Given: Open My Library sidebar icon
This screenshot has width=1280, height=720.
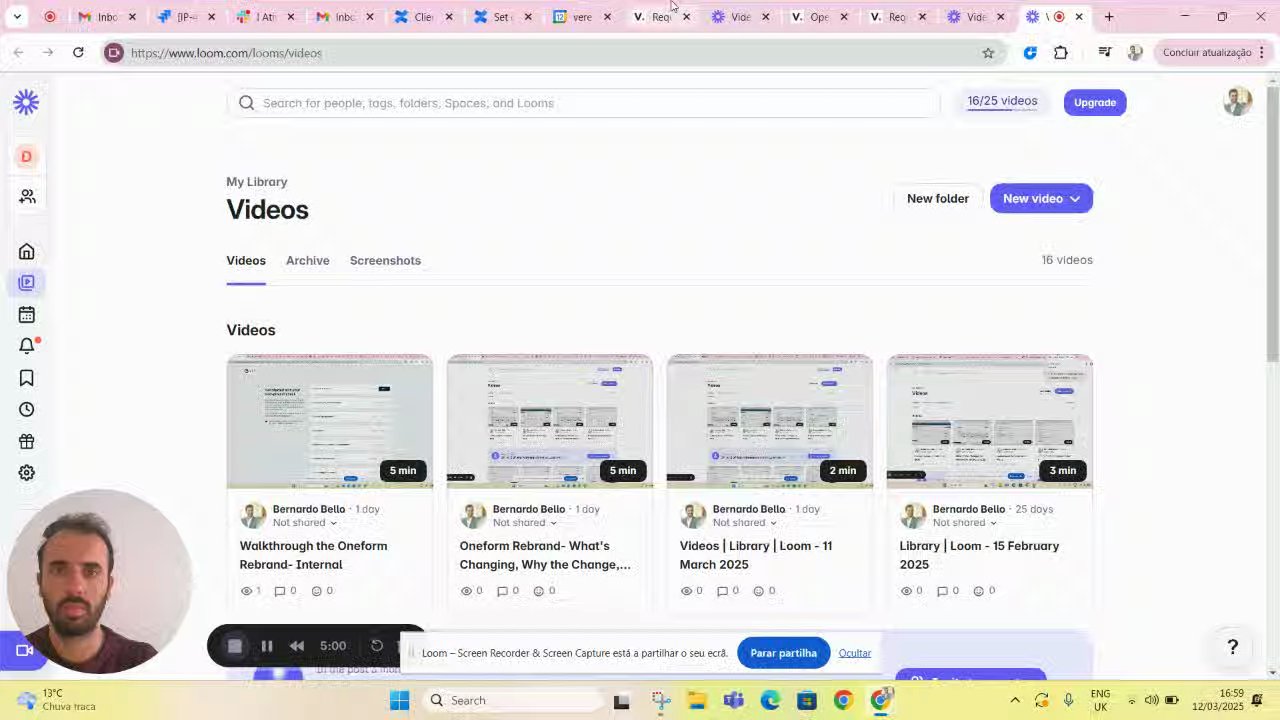Looking at the screenshot, I should [x=27, y=283].
